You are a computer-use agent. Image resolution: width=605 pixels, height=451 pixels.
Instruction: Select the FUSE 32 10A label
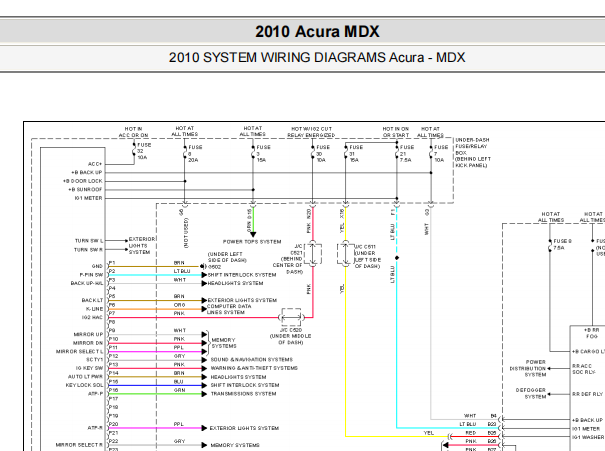144,151
